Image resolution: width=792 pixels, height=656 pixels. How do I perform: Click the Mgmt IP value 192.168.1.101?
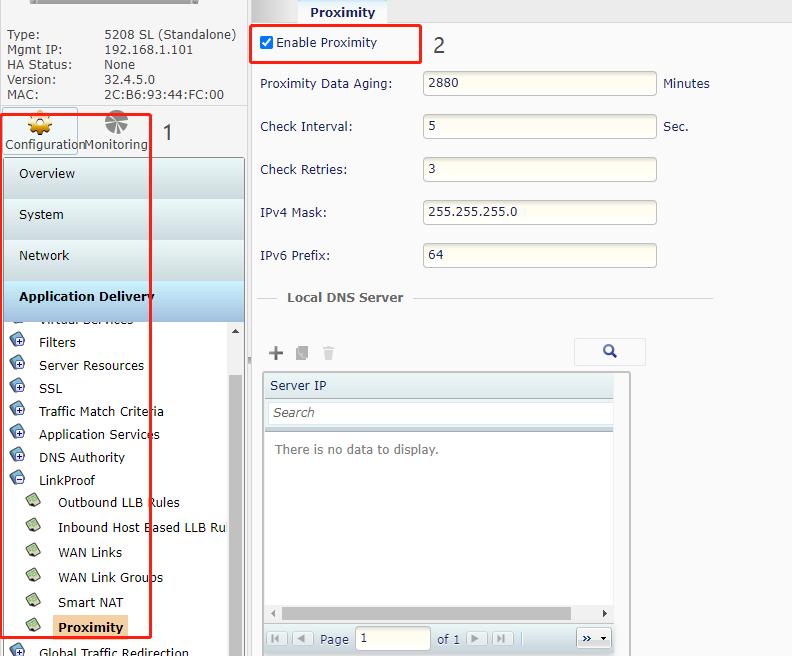(148, 50)
